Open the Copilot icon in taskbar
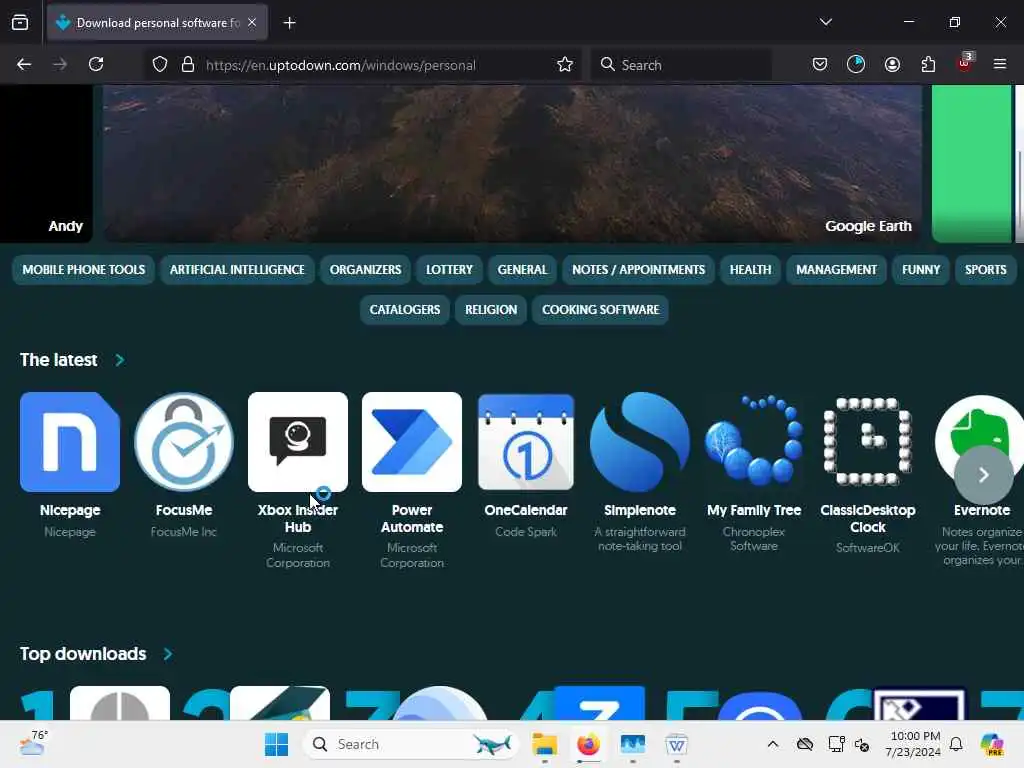 point(992,744)
